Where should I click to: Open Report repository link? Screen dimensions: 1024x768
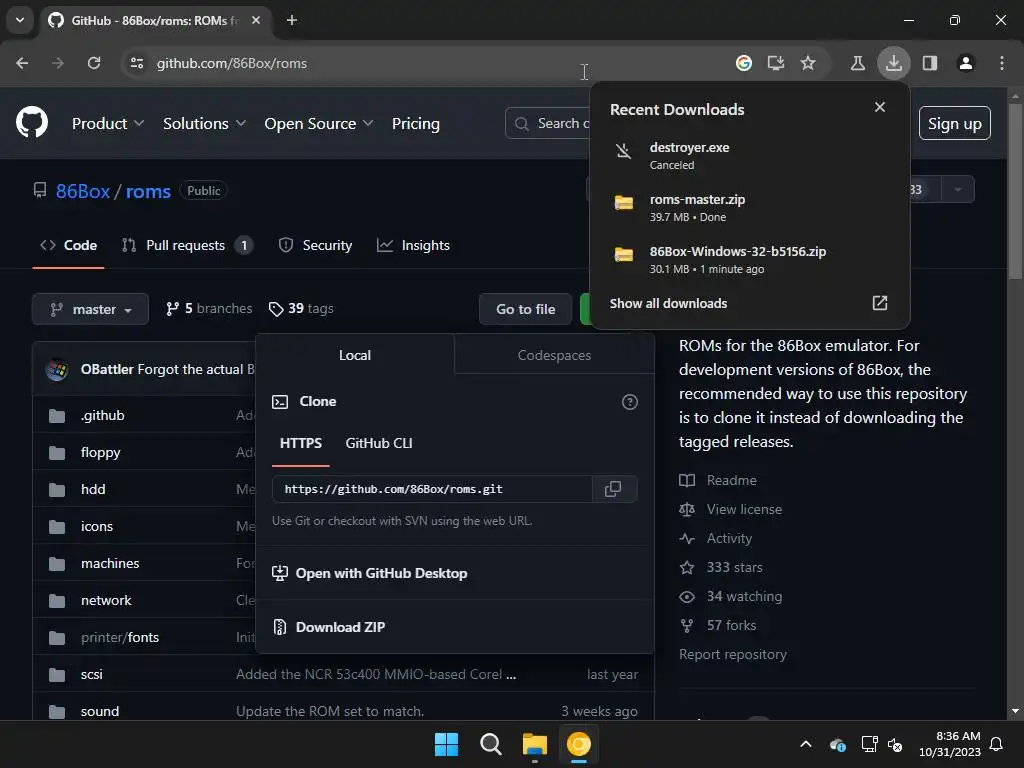point(733,654)
